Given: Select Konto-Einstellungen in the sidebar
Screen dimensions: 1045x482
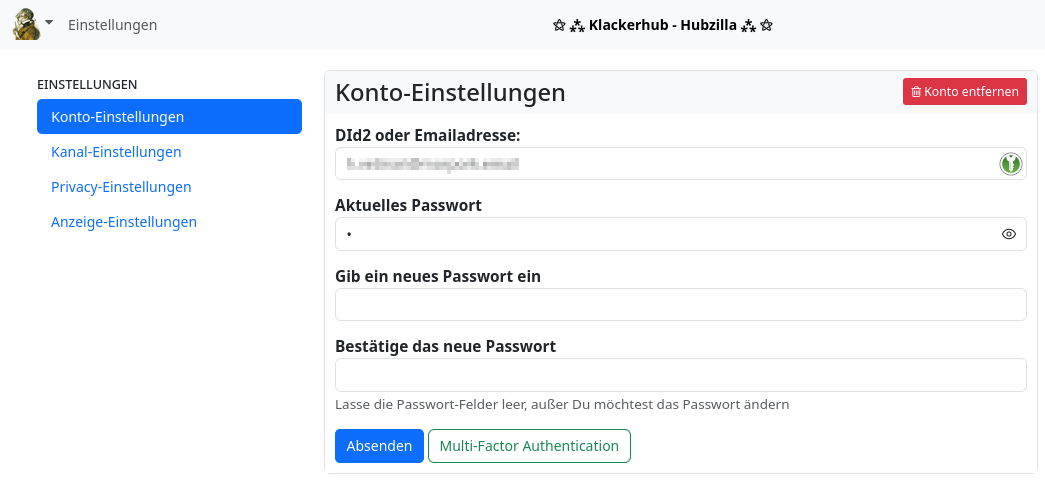Looking at the screenshot, I should pyautogui.click(x=169, y=117).
